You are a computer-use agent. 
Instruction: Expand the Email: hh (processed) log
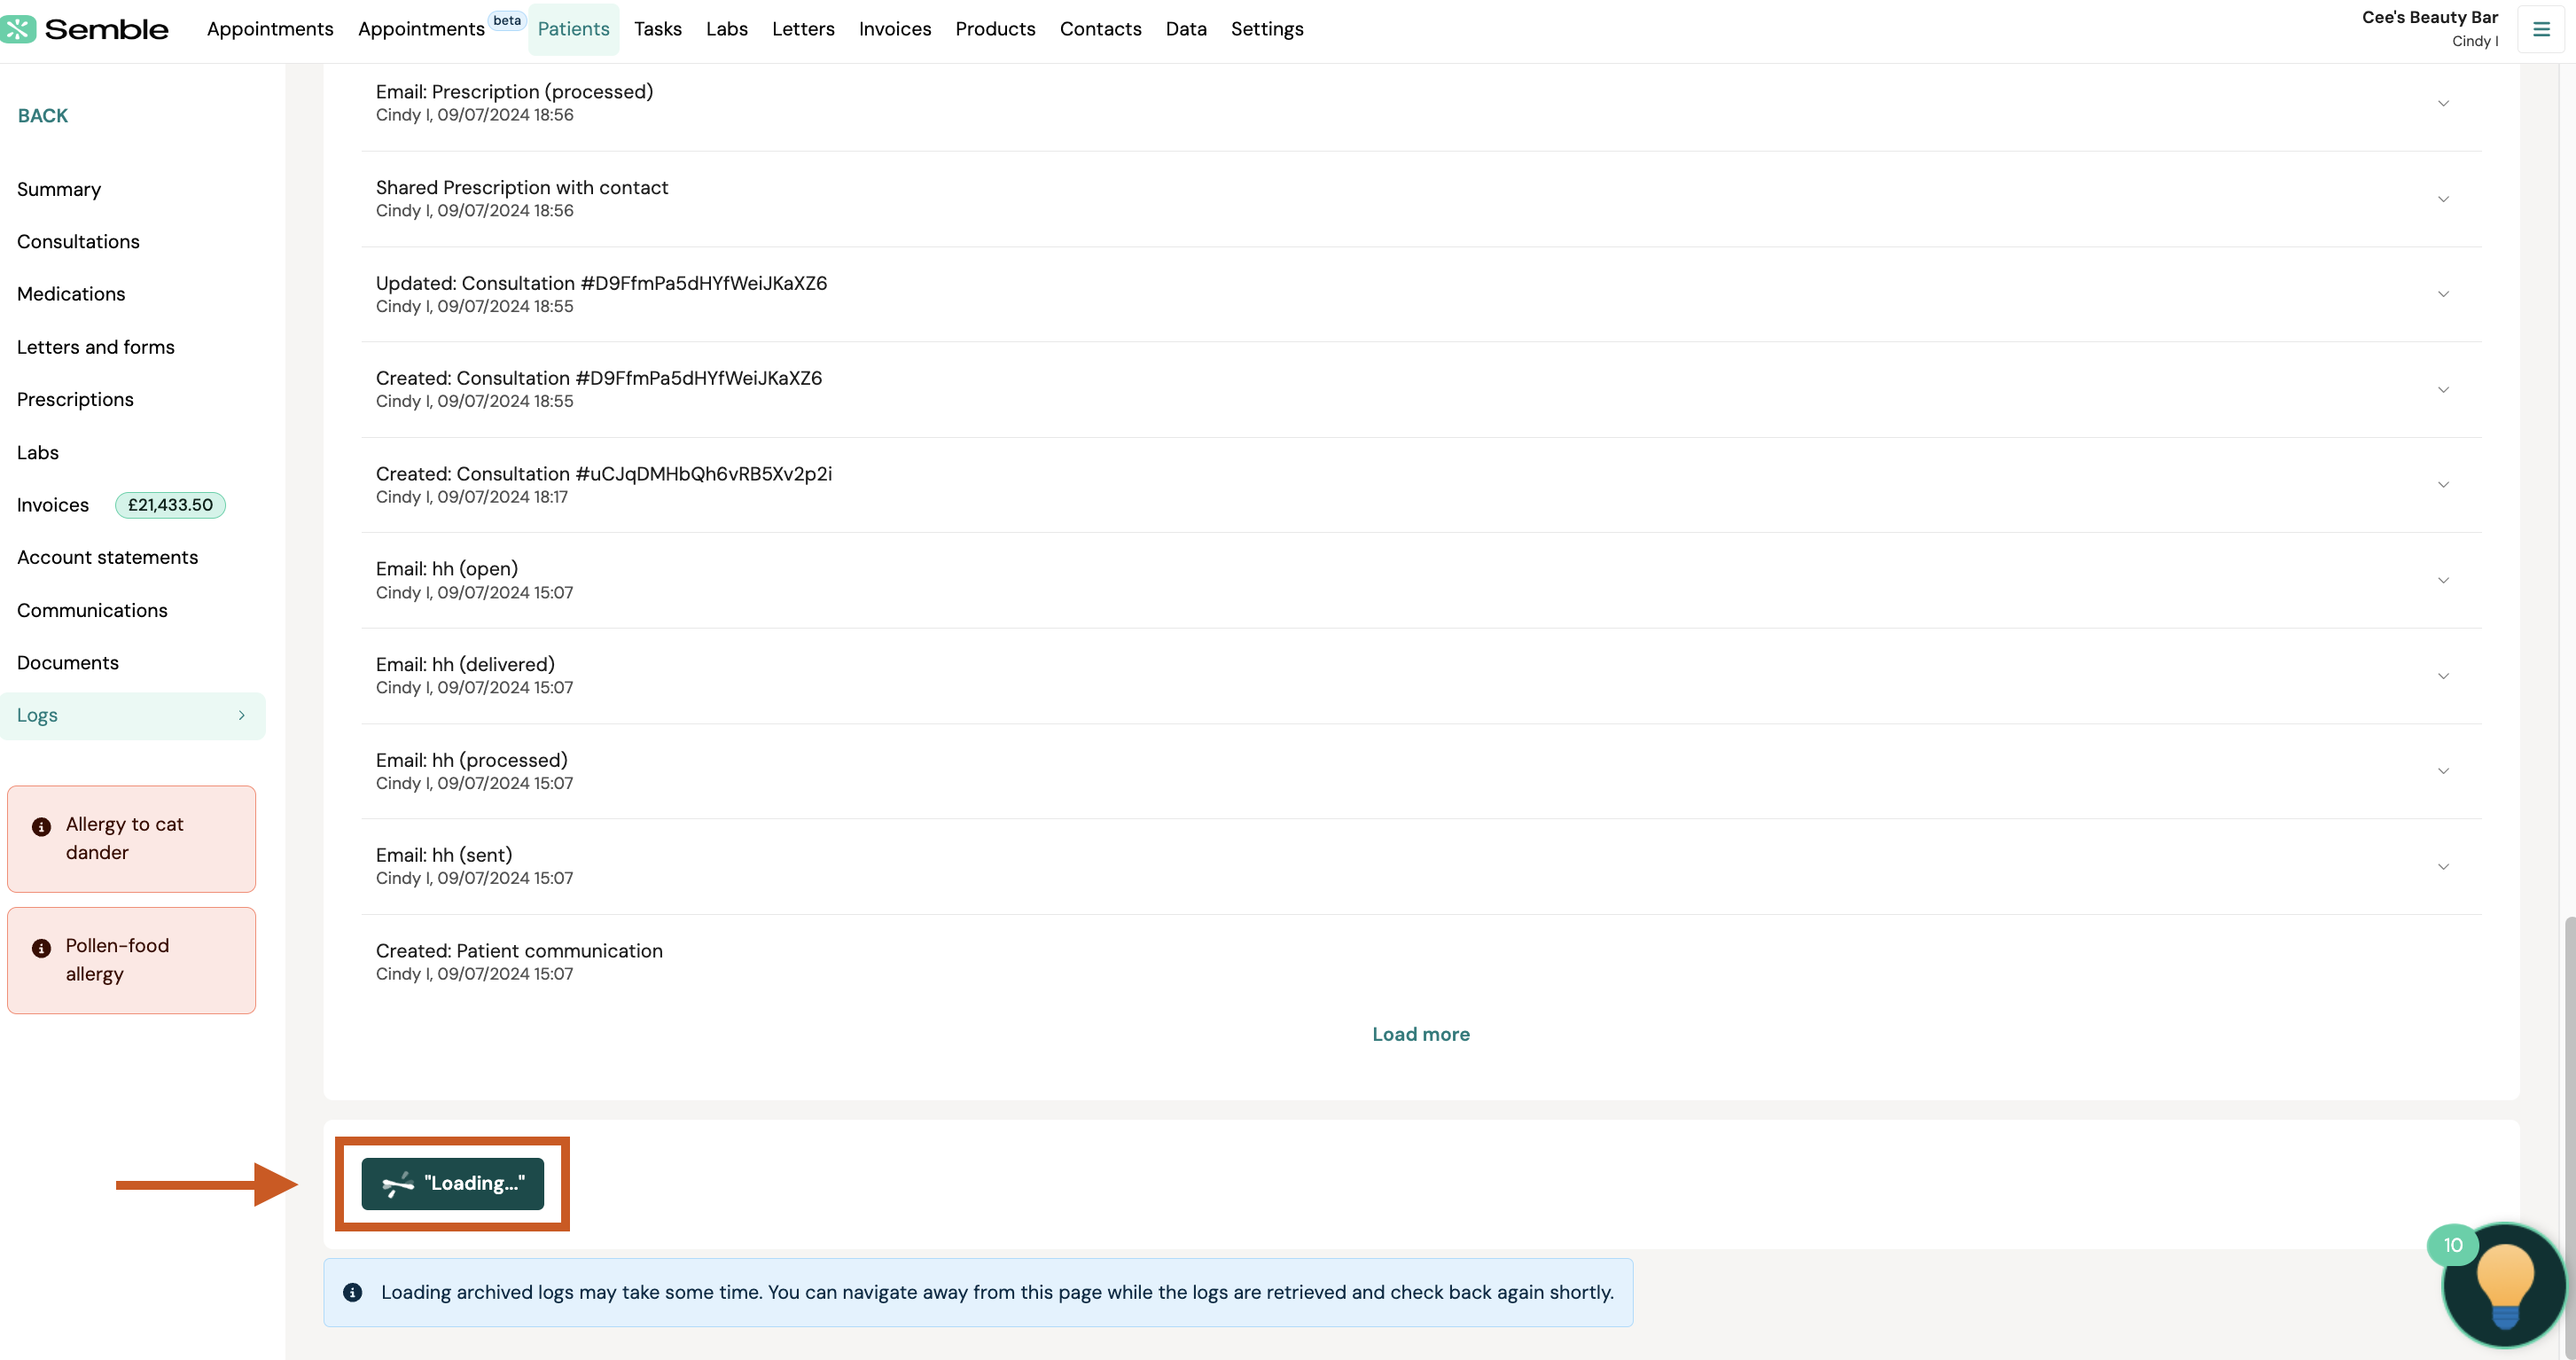[x=2443, y=771]
